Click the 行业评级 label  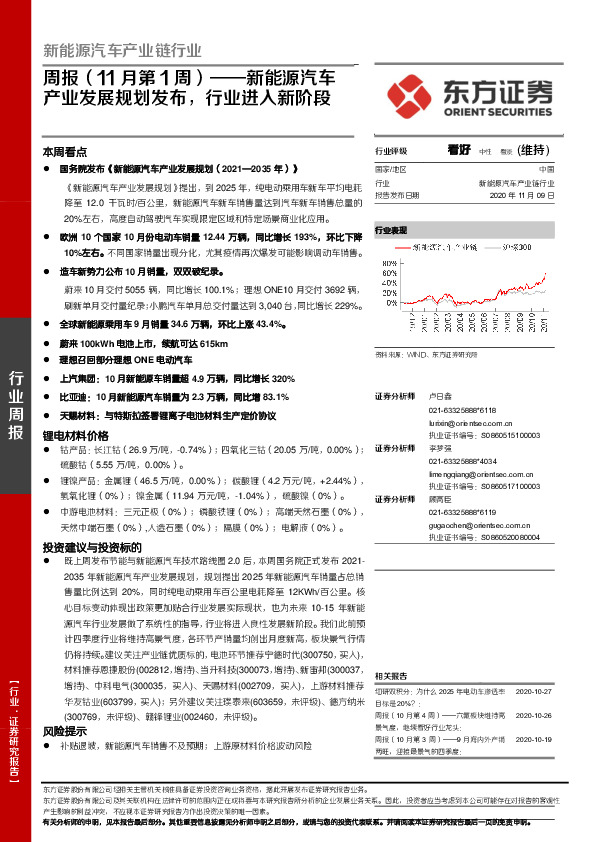coord(391,151)
